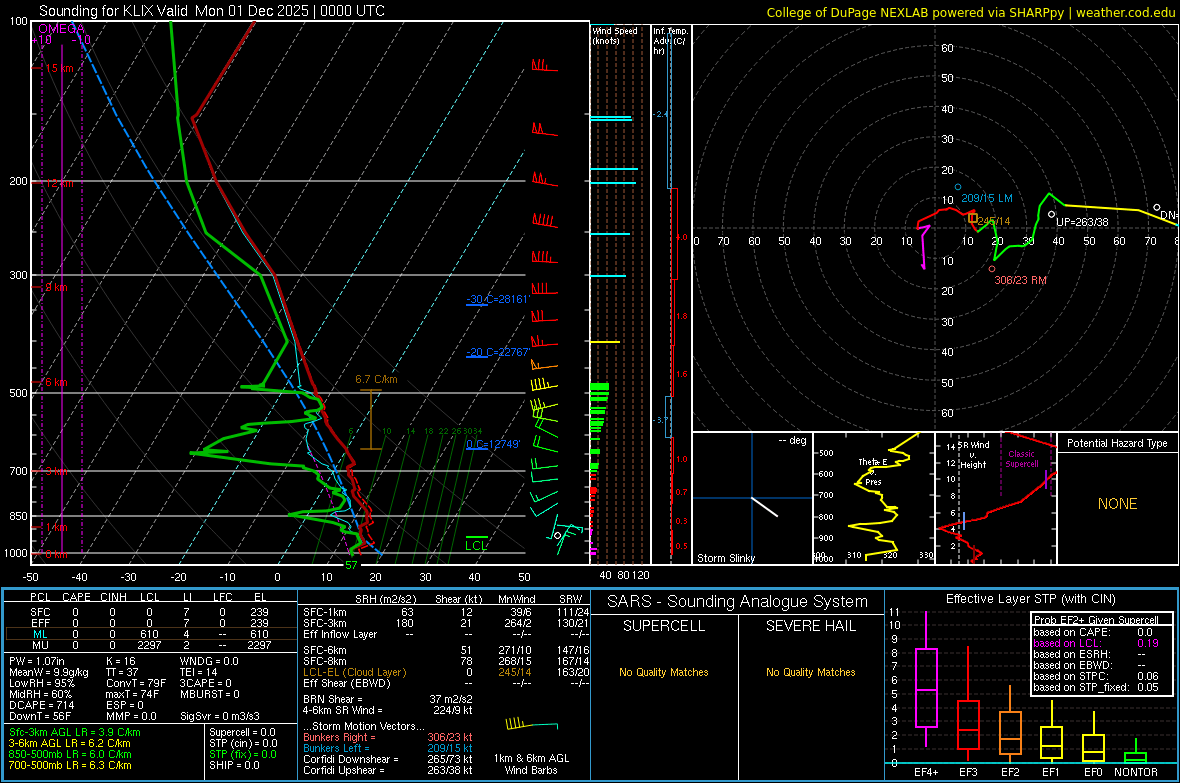Click the red right-mover circle on hodograph
Image resolution: width=1180 pixels, height=783 pixels.
click(992, 269)
